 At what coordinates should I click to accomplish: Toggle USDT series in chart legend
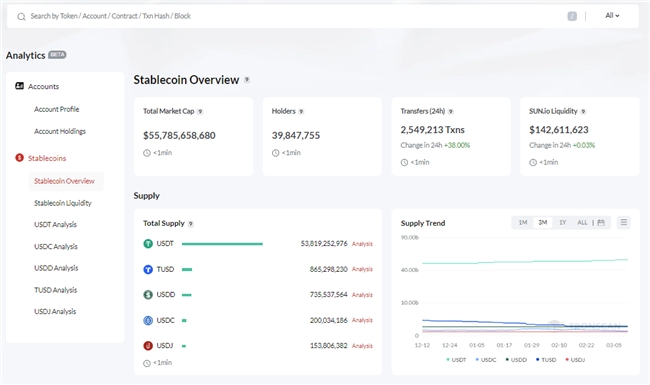click(456, 360)
